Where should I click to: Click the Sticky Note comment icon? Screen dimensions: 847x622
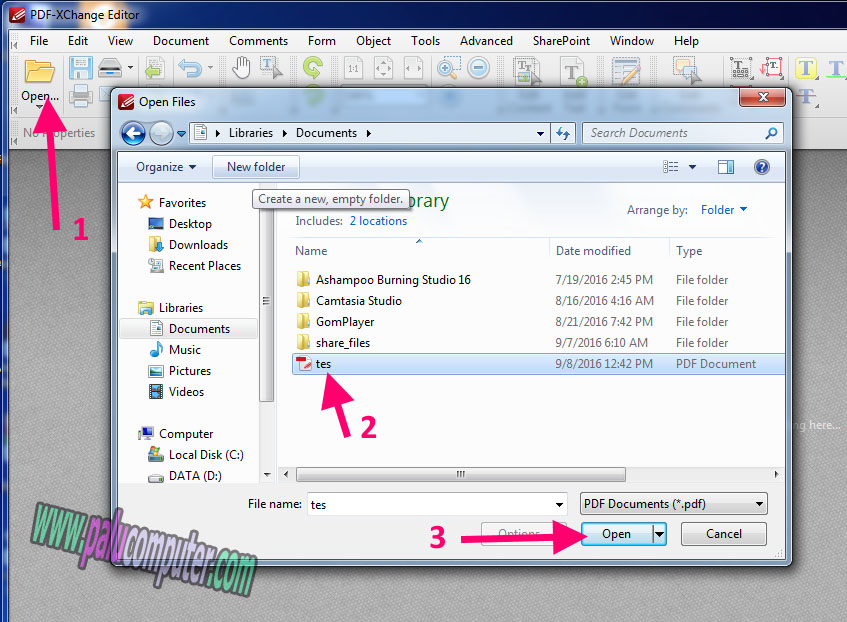pyautogui.click(x=686, y=70)
